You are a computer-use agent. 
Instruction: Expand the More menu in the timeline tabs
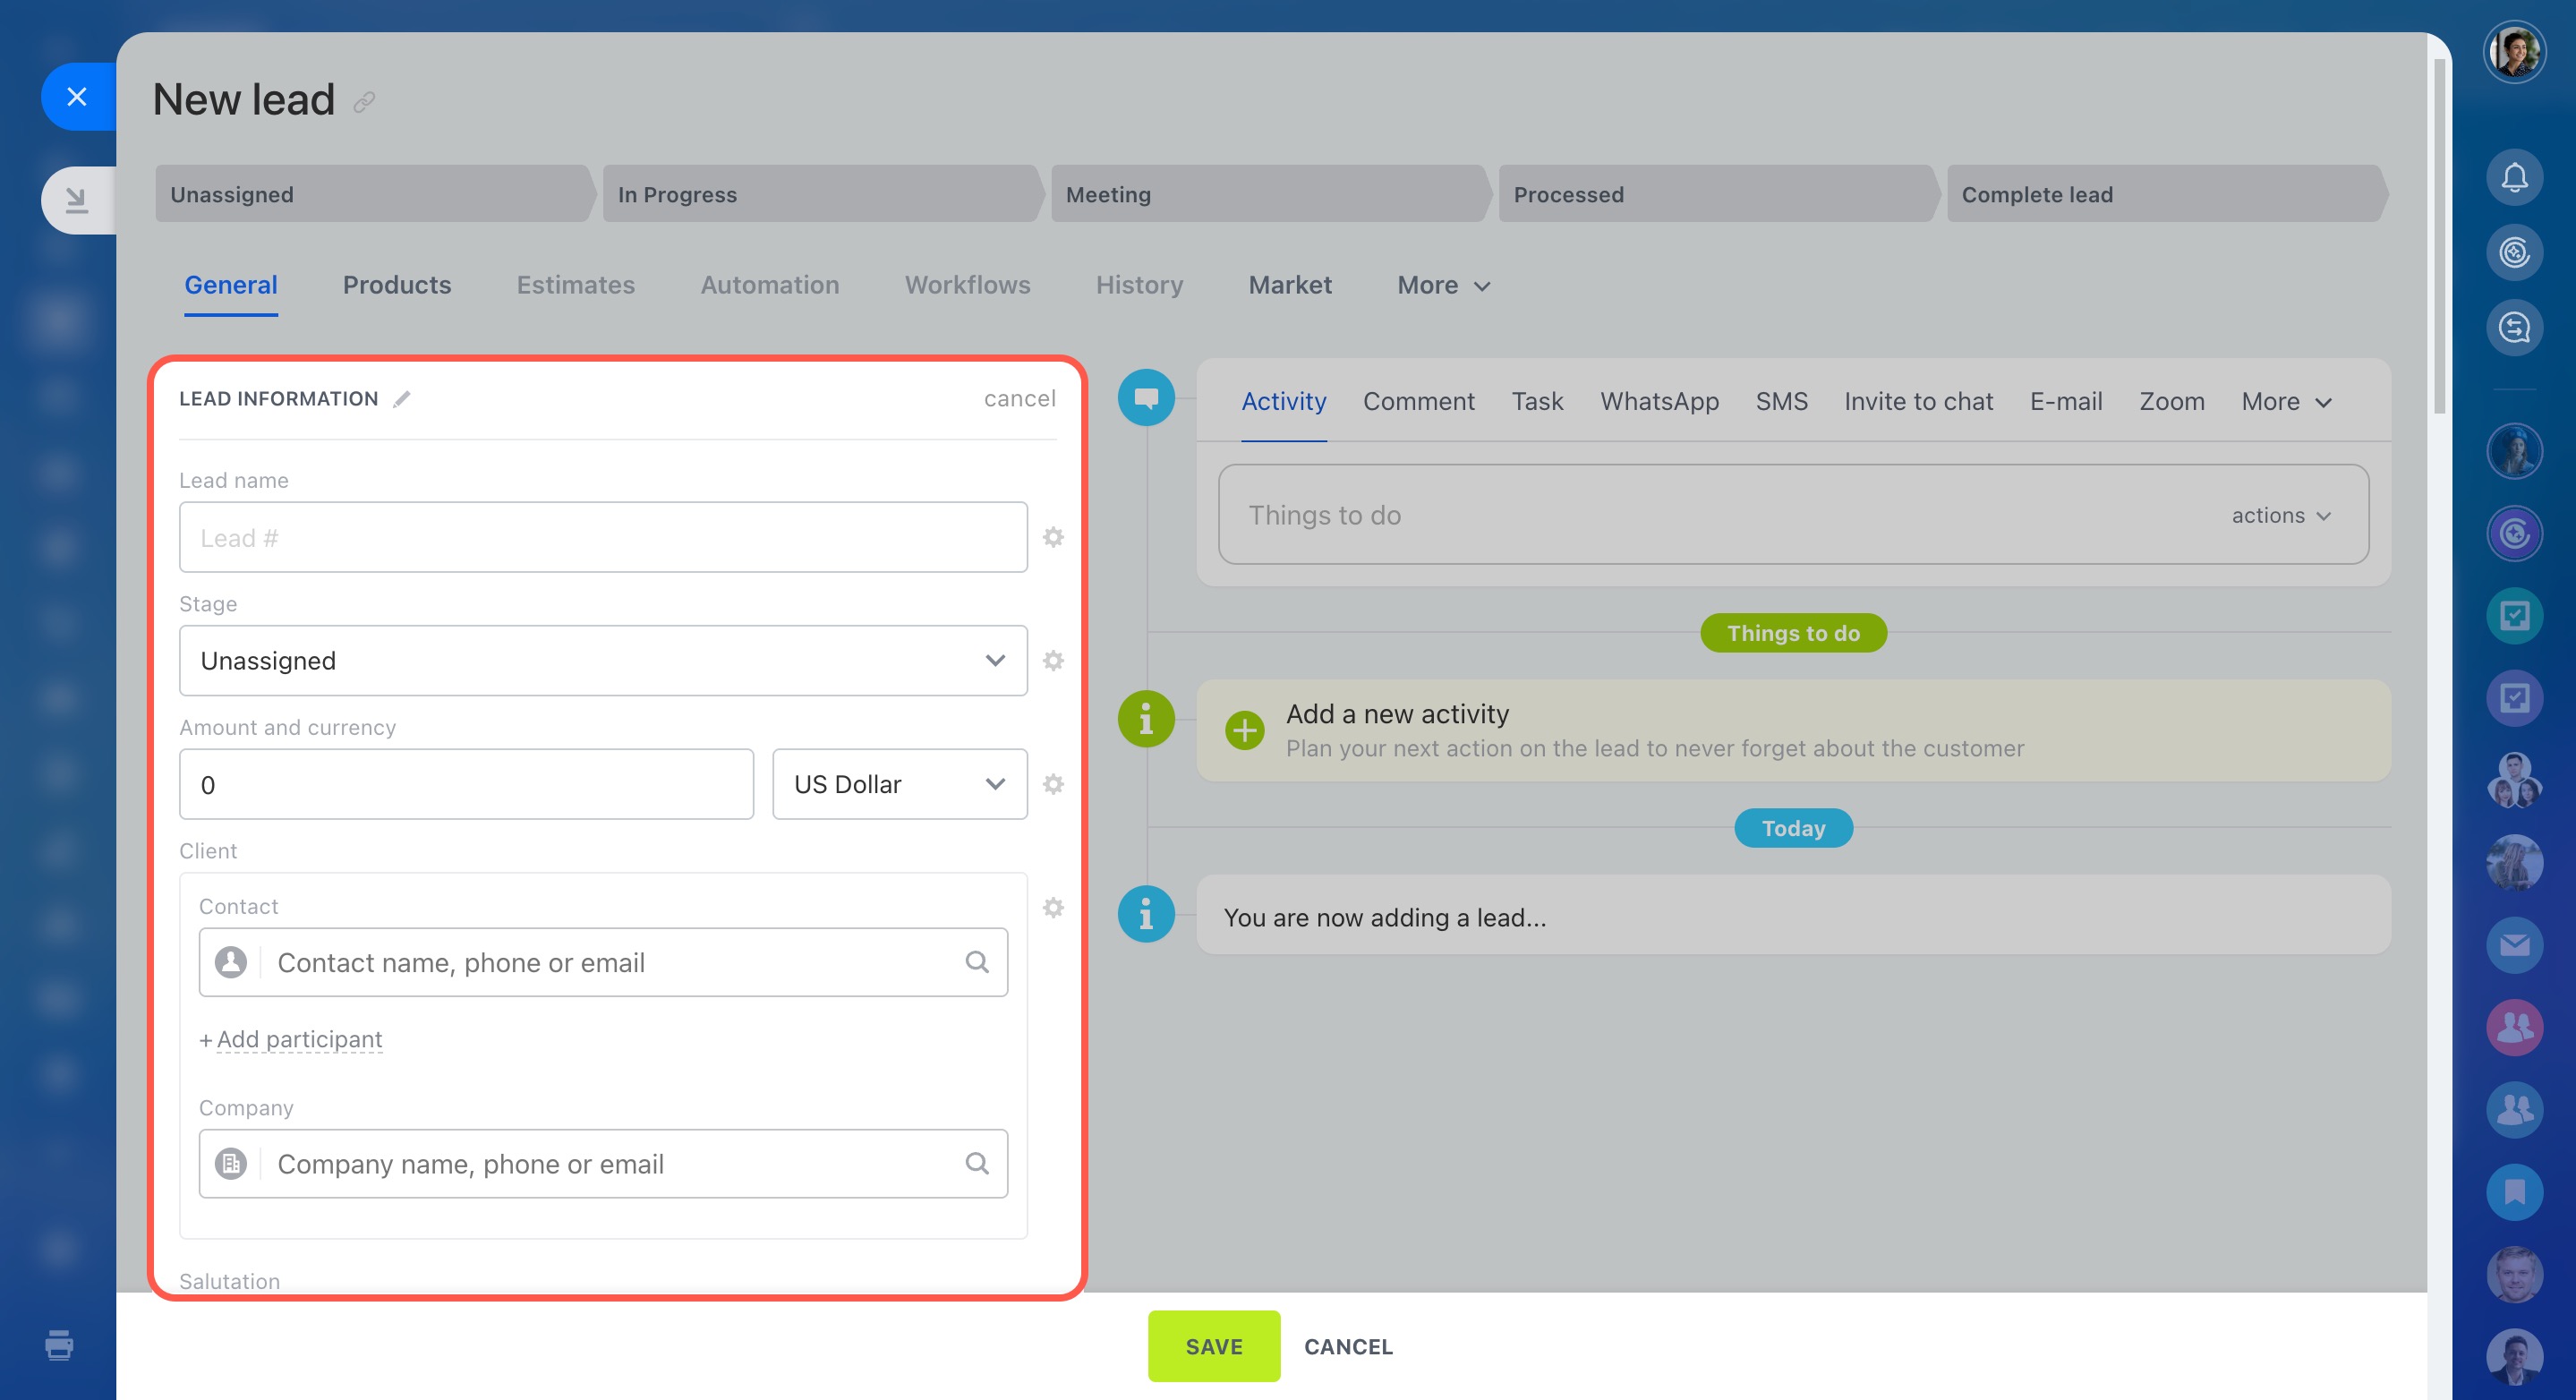tap(2286, 402)
